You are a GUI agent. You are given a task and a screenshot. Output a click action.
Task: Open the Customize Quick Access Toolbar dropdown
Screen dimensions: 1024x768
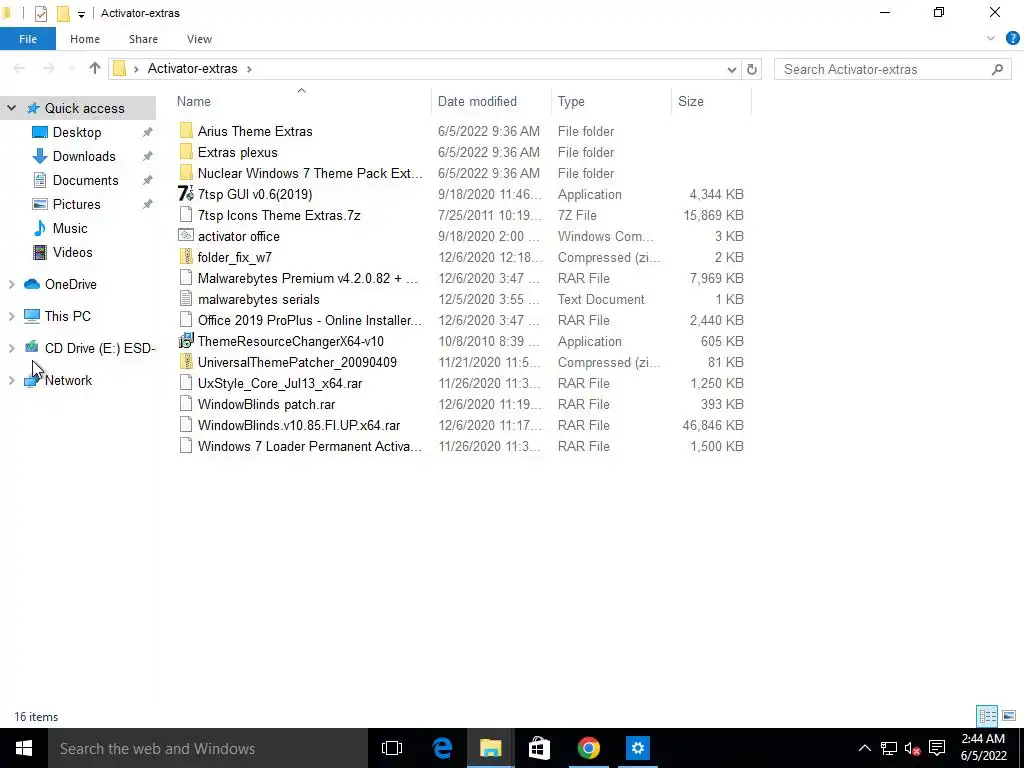pyautogui.click(x=81, y=14)
